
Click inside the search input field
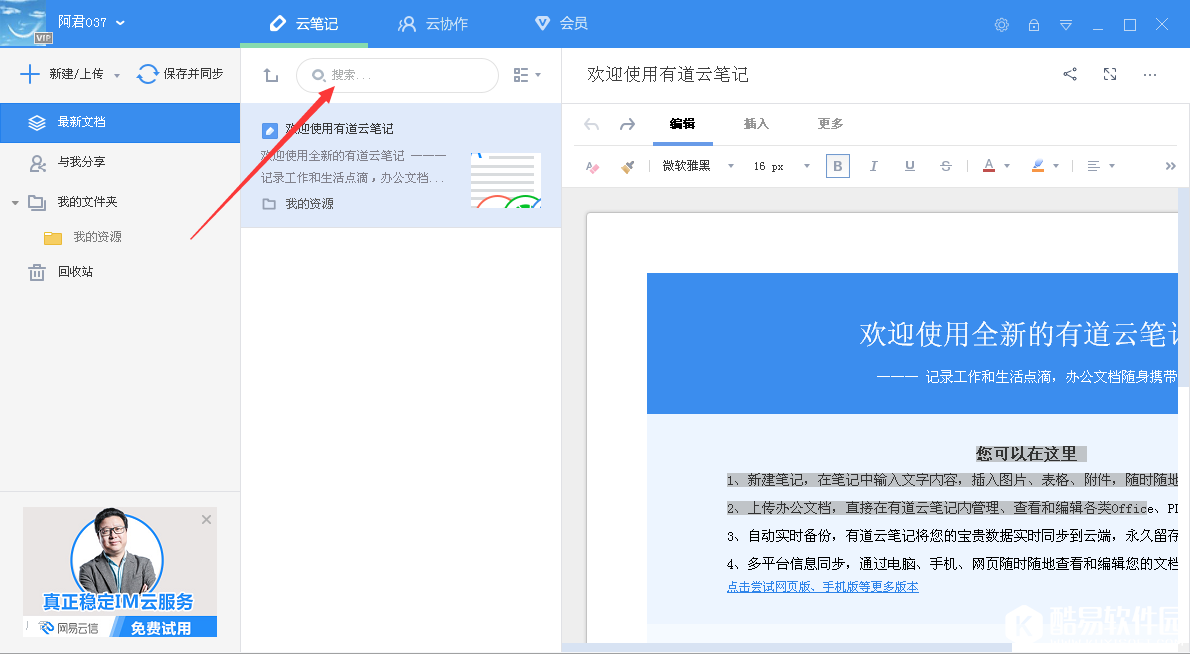click(400, 75)
